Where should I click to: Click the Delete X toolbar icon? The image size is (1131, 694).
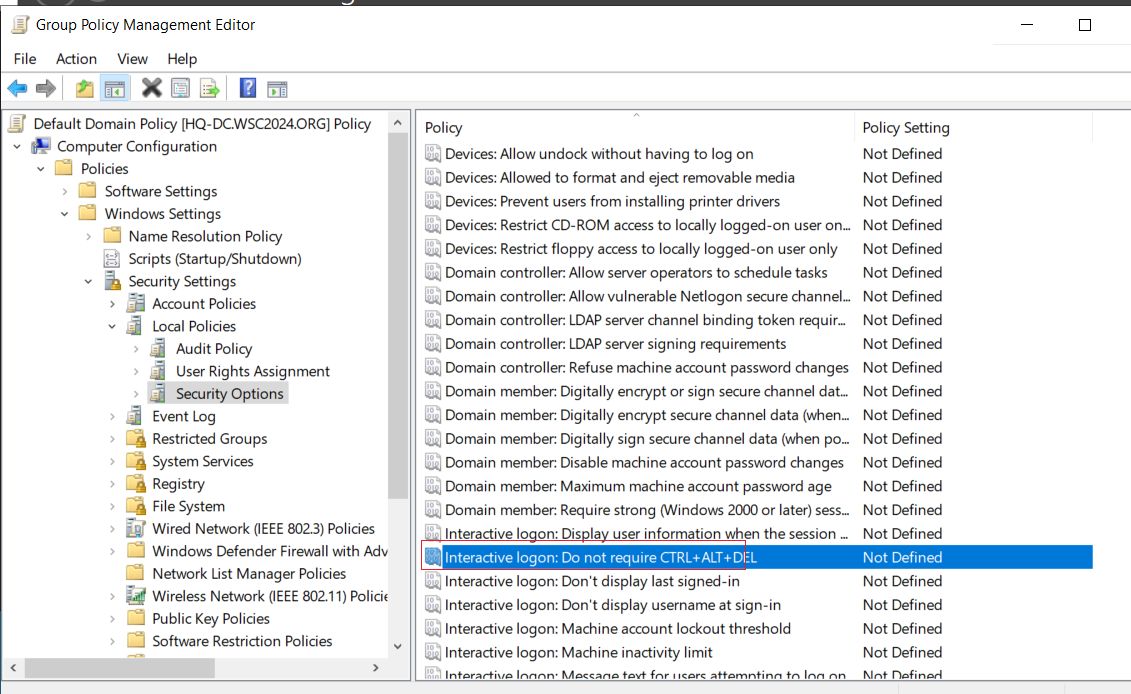(x=151, y=88)
